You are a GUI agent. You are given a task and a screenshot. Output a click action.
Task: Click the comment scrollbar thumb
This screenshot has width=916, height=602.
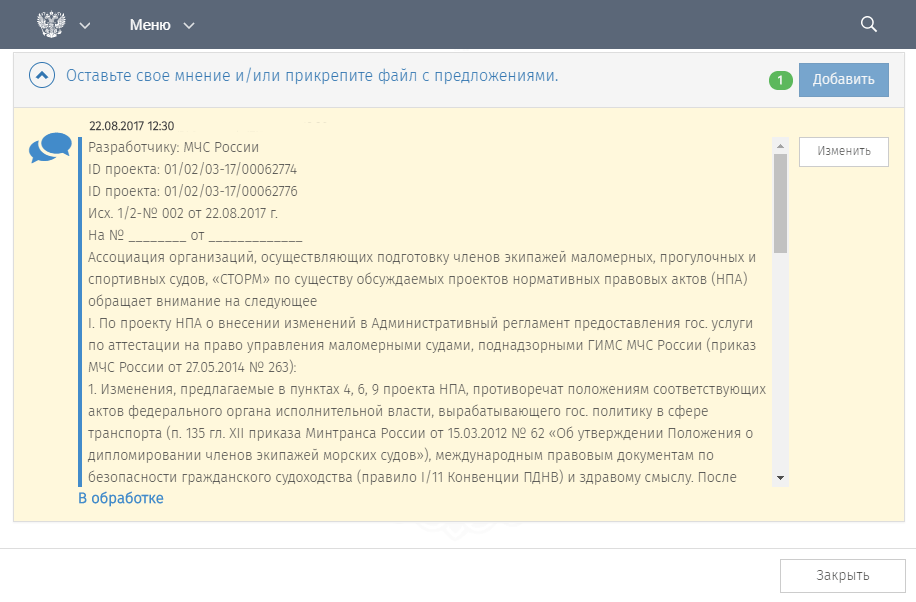pyautogui.click(x=780, y=203)
